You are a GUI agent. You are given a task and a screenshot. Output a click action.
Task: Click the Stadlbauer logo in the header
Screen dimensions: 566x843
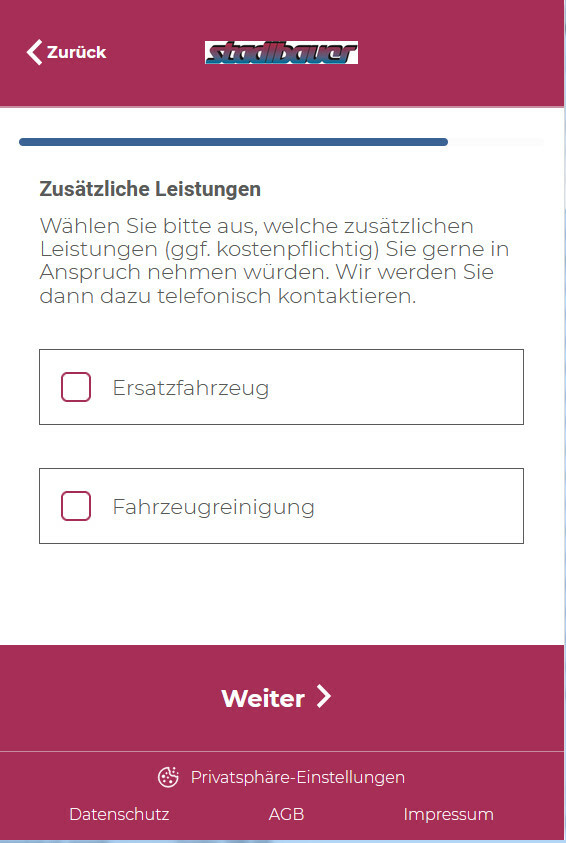(x=281, y=53)
